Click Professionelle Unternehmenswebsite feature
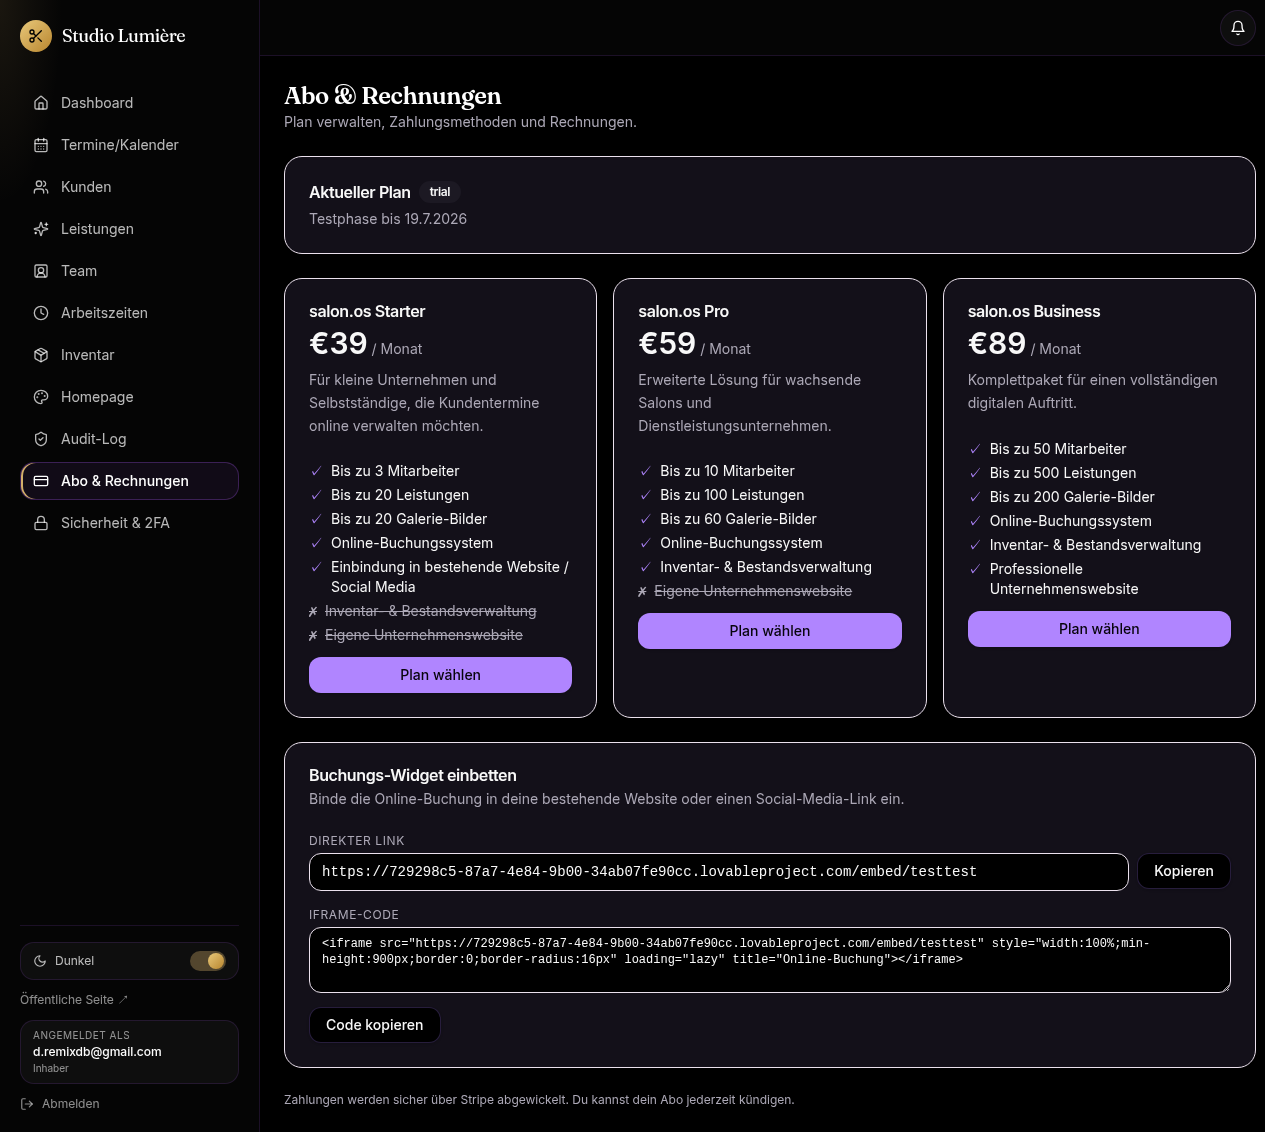The height and width of the screenshot is (1132, 1265). [x=1064, y=579]
